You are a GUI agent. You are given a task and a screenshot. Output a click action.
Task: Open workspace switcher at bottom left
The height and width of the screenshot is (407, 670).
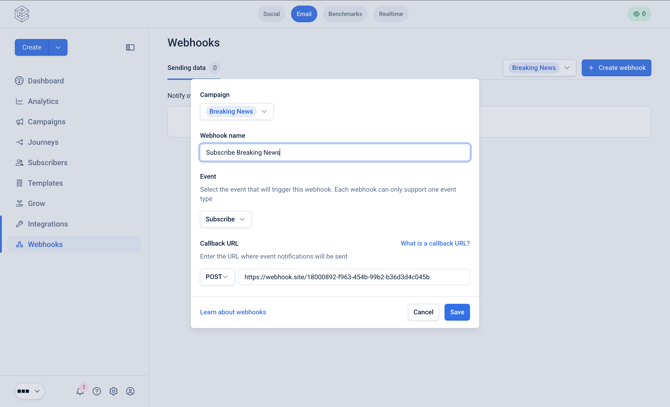pos(29,391)
